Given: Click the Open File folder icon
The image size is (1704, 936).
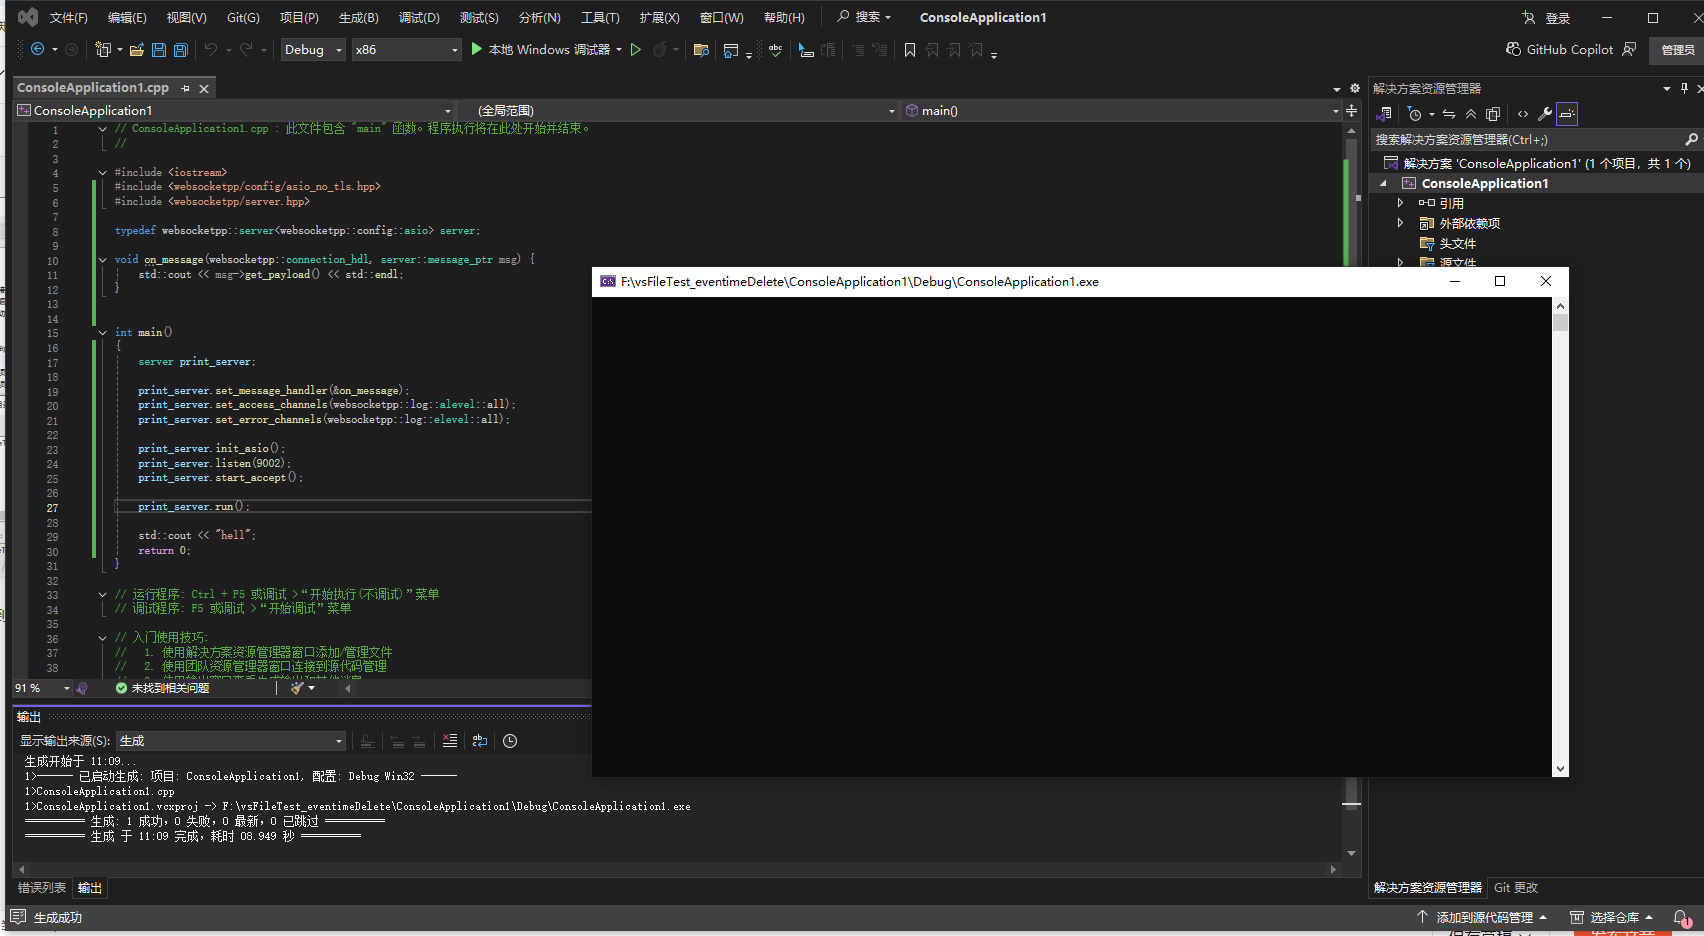Looking at the screenshot, I should tap(137, 49).
